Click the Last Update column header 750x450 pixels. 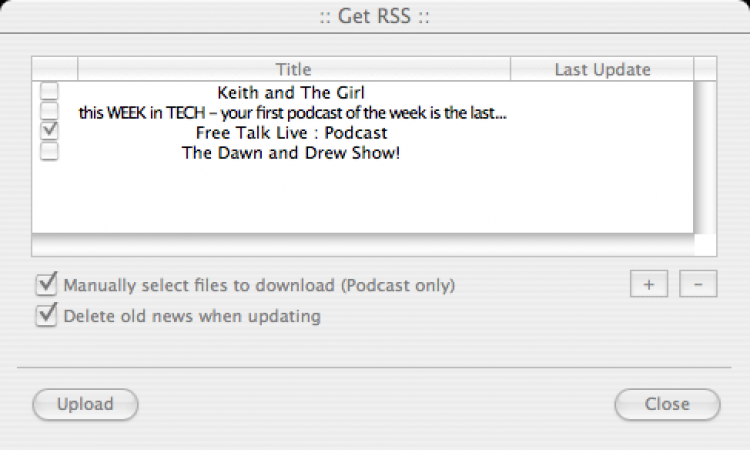pos(602,69)
